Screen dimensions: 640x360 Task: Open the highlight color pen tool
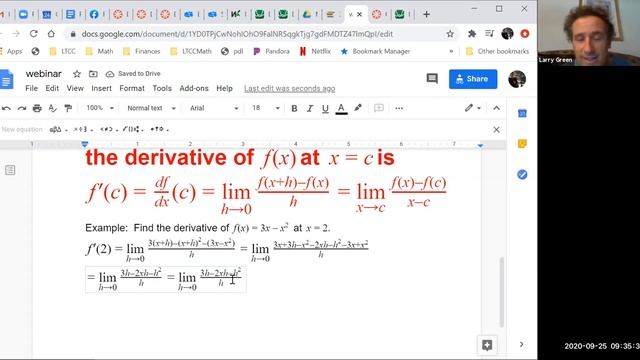click(x=358, y=108)
